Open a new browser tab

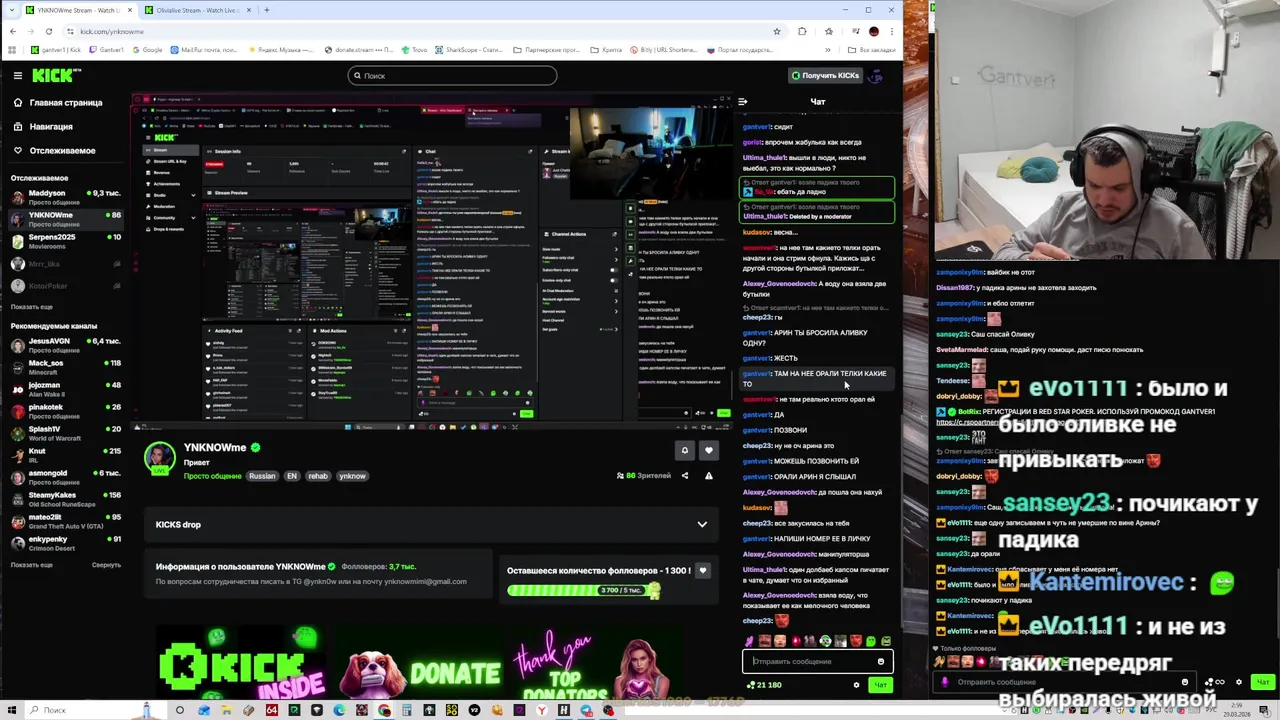267,10
